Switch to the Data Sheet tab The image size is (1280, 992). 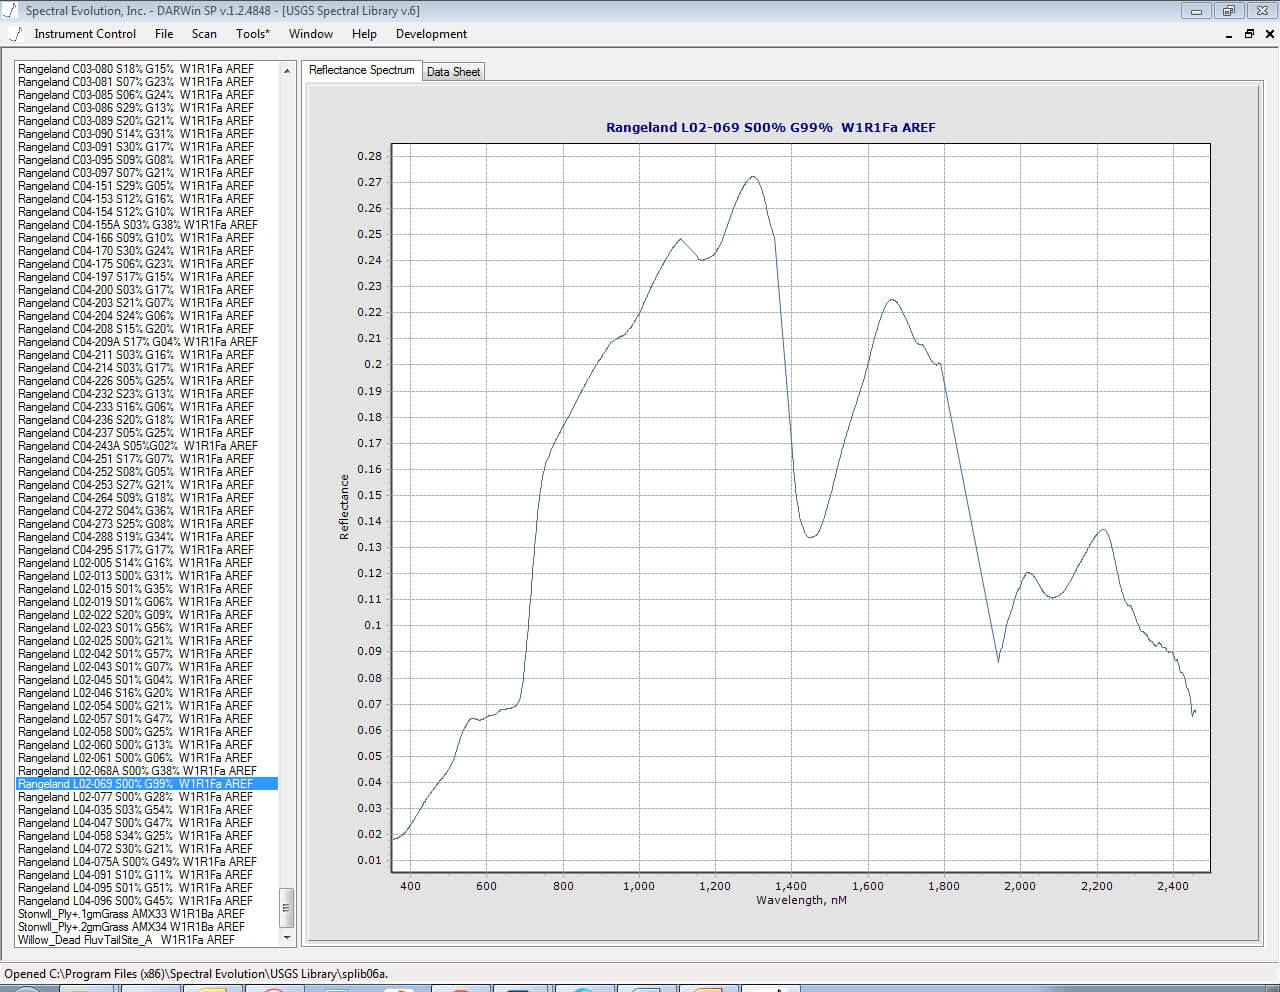[x=453, y=72]
